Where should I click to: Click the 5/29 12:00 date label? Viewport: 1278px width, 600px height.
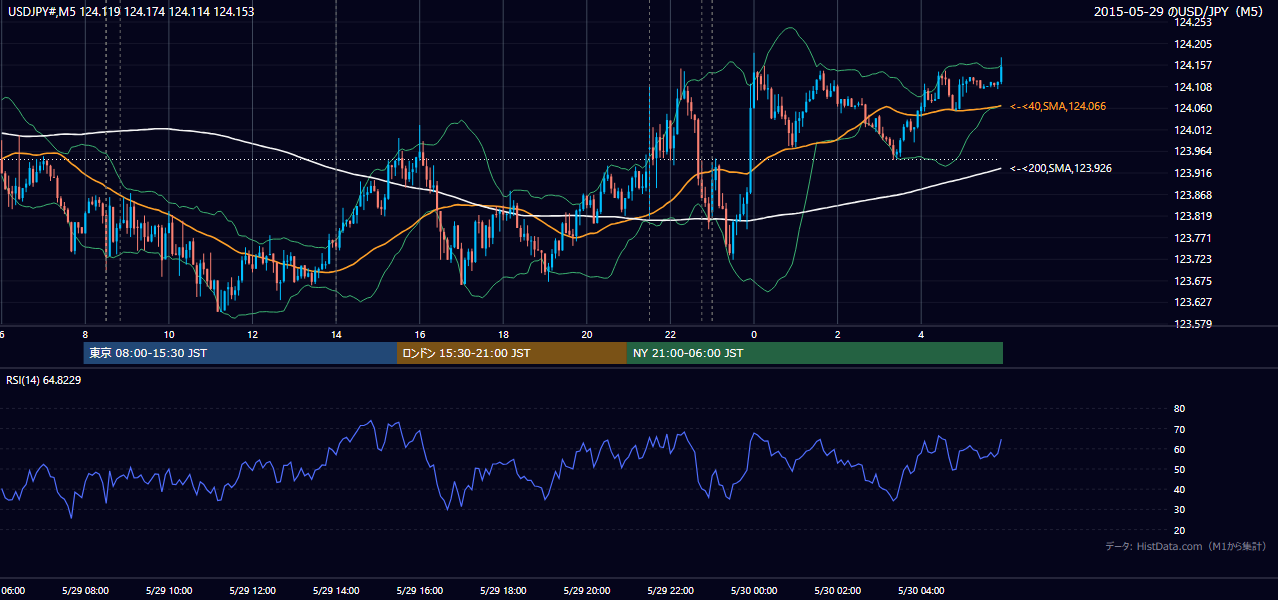point(253,590)
